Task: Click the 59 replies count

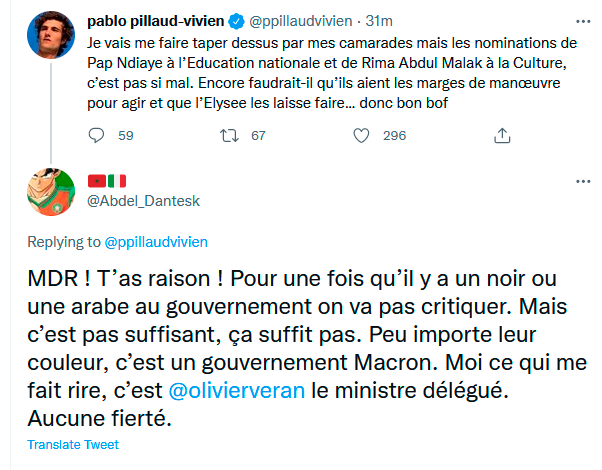Action: pyautogui.click(x=125, y=135)
